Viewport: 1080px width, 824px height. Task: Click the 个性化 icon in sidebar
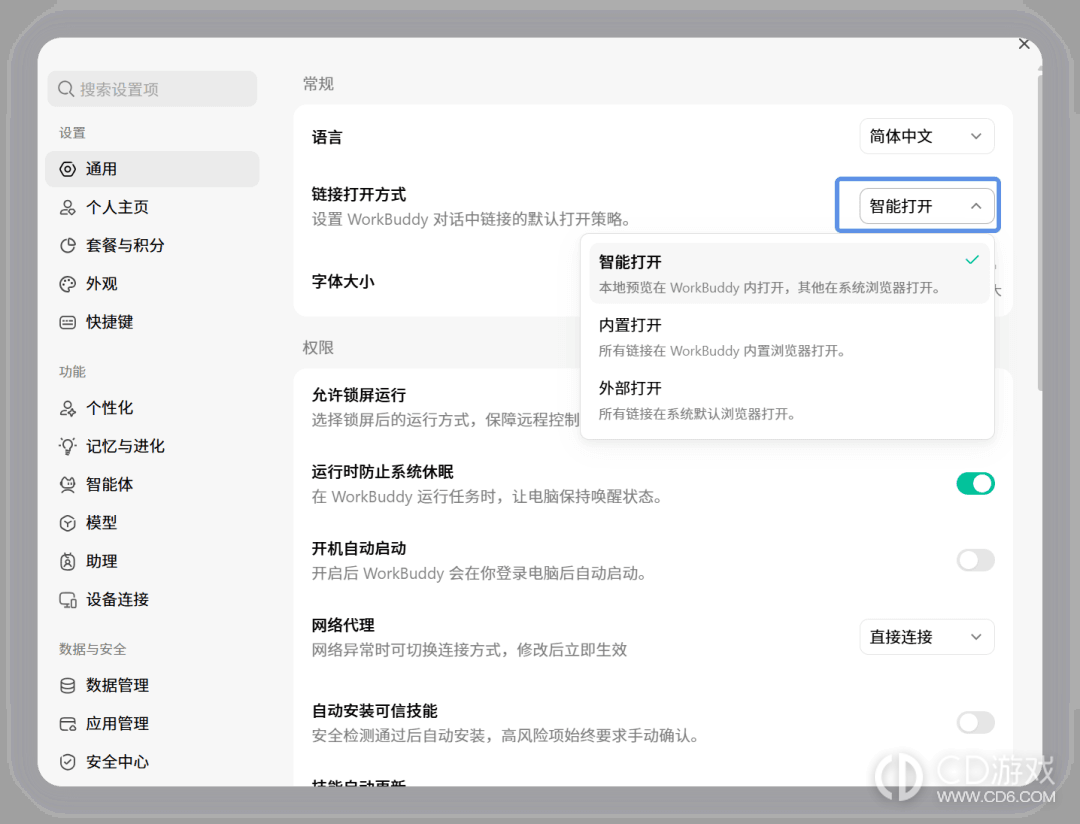pyautogui.click(x=68, y=408)
